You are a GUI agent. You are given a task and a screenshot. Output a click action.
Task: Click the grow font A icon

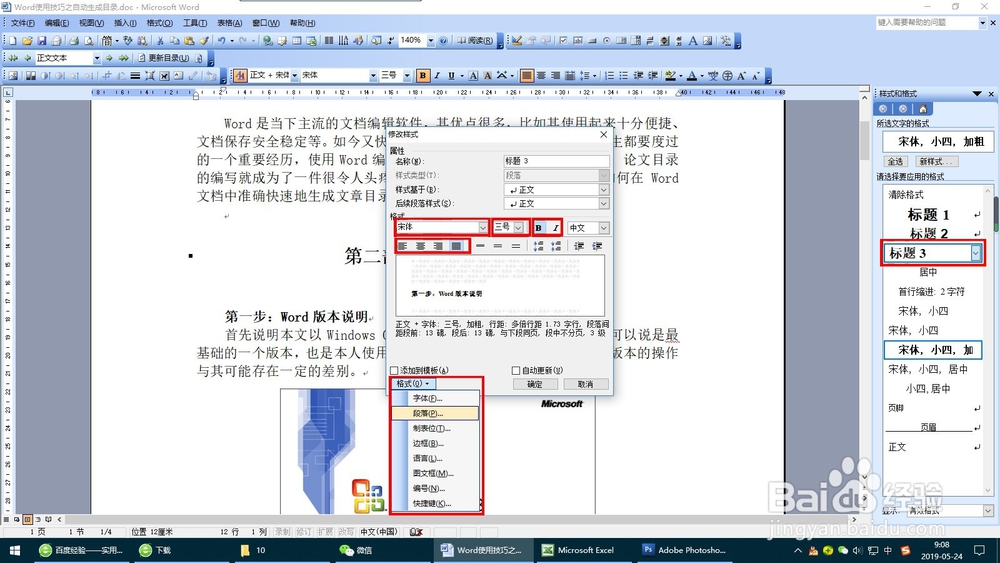tap(741, 75)
